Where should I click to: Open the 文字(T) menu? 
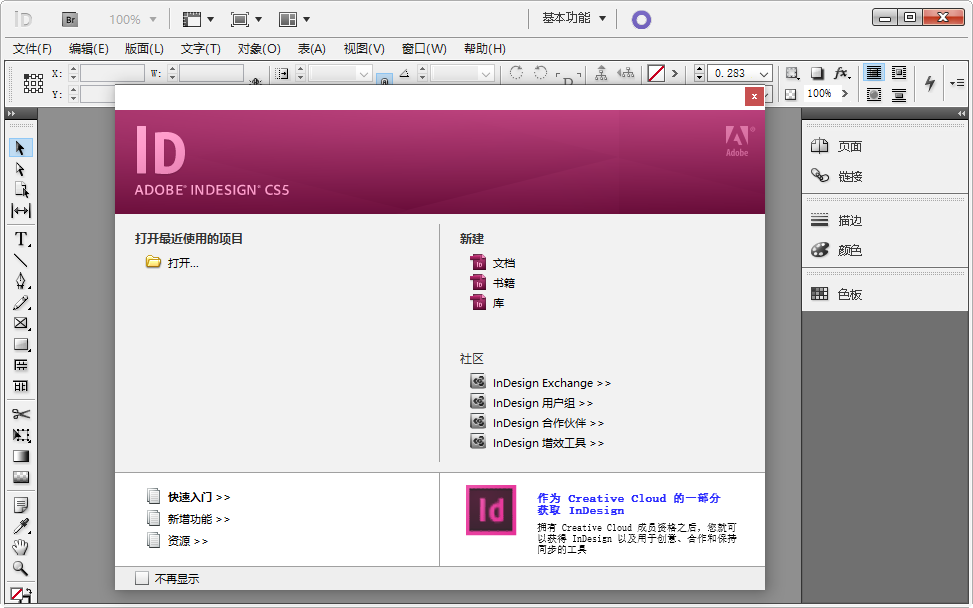tap(200, 48)
